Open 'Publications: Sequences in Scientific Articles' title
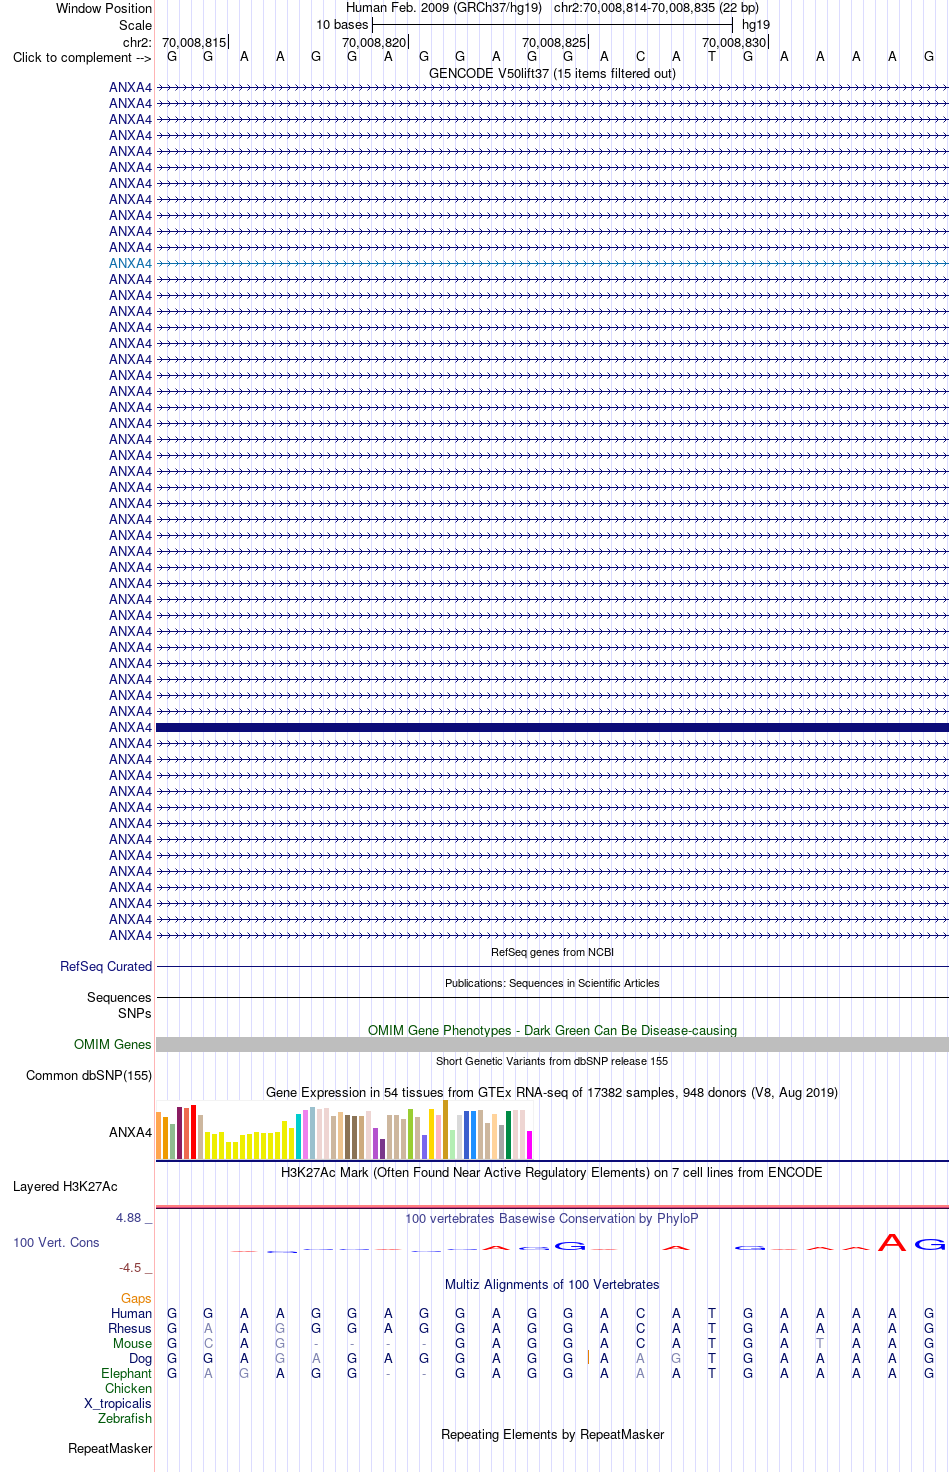The height and width of the screenshot is (1472, 950). 552,983
